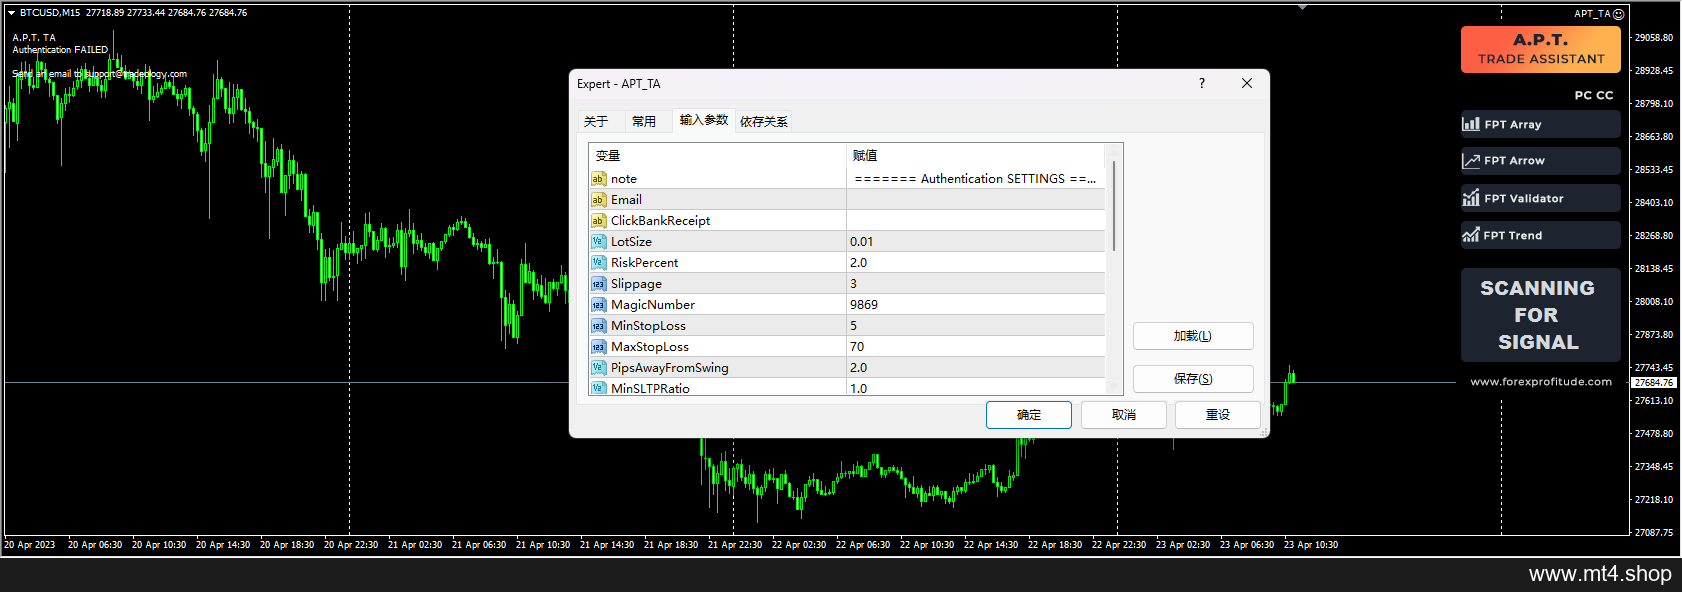
Task: Select the MinSLTPRatio value 1.0
Action: [976, 388]
